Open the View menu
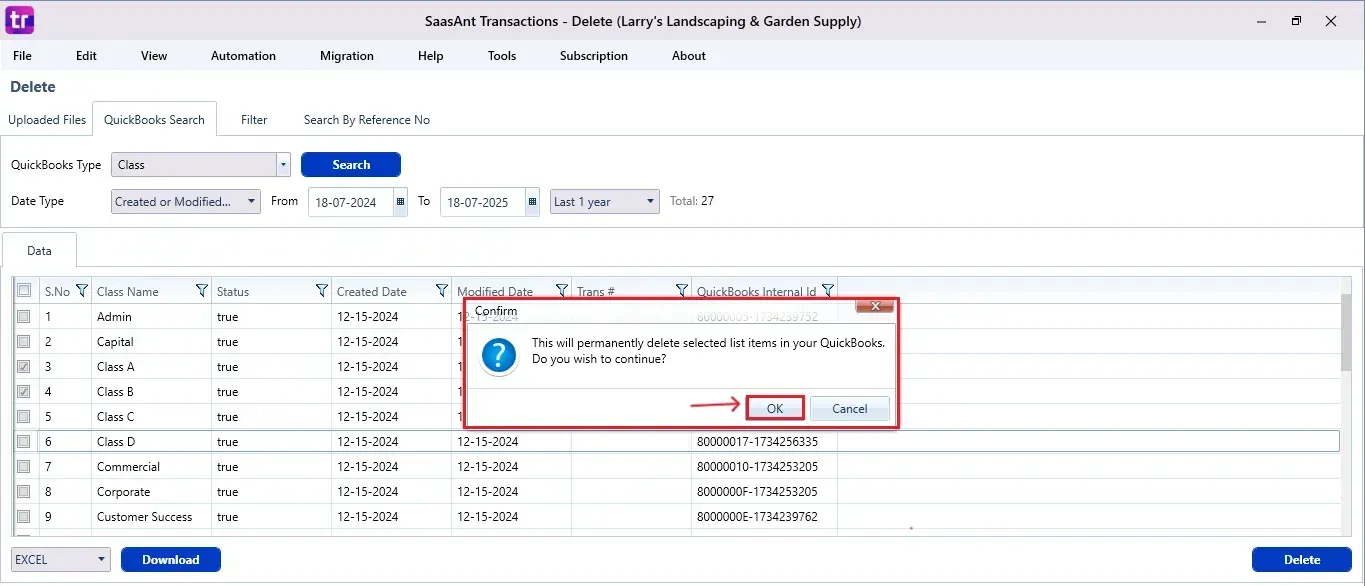Screen dimensions: 1365x586 pyautogui.click(x=154, y=56)
